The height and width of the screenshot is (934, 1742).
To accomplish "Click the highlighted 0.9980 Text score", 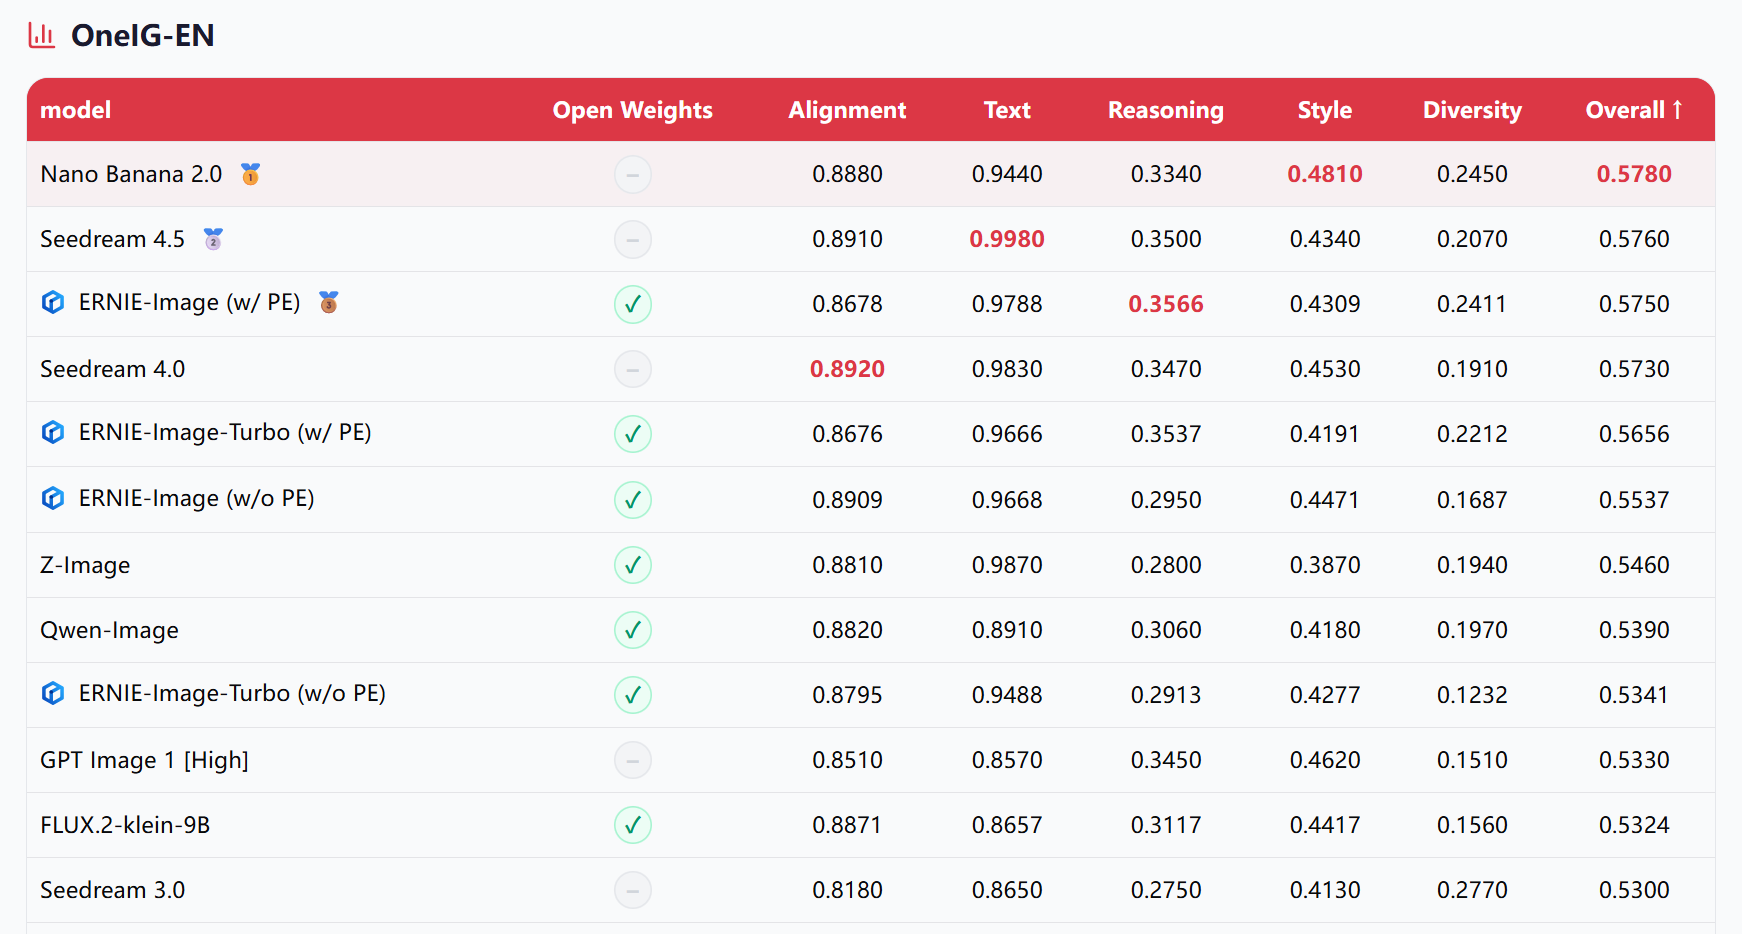I will tap(1006, 239).
